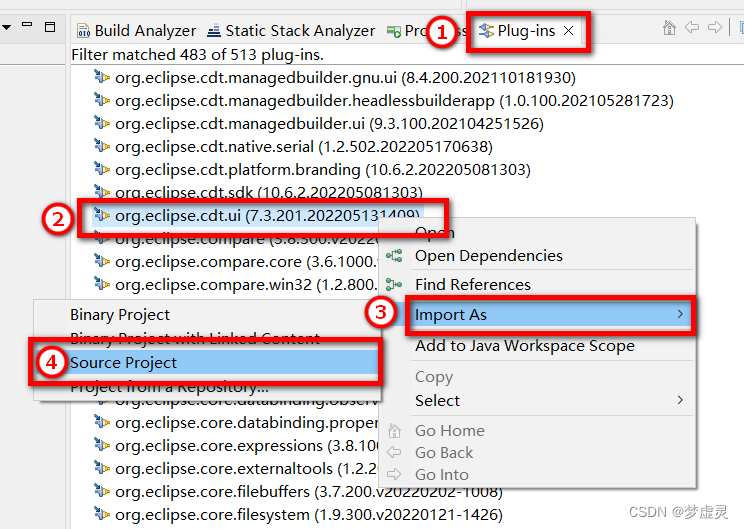Click the Static Stack Analyzer tab icon
The image size is (744, 529).
click(214, 31)
